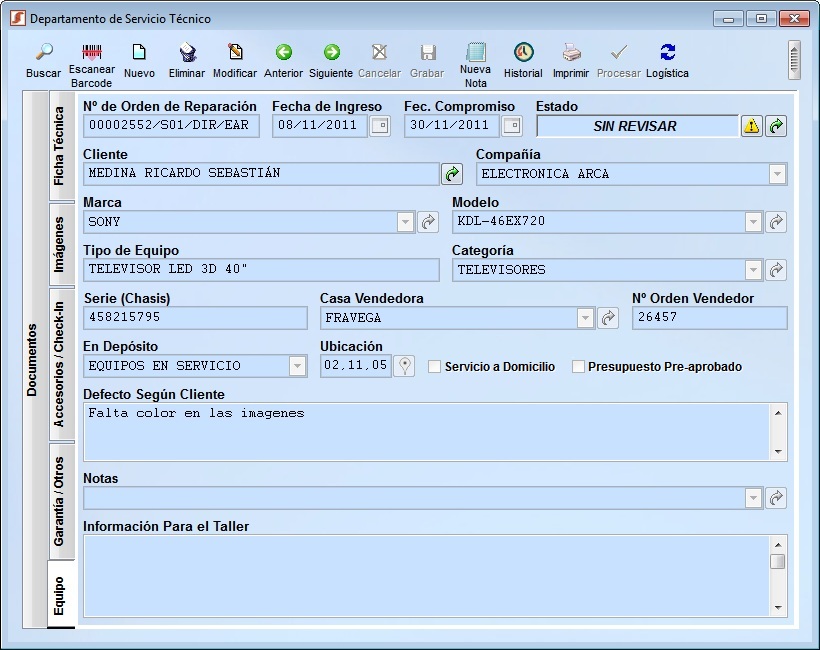
Task: Click the Información Para el Taller text area
Action: 426,576
